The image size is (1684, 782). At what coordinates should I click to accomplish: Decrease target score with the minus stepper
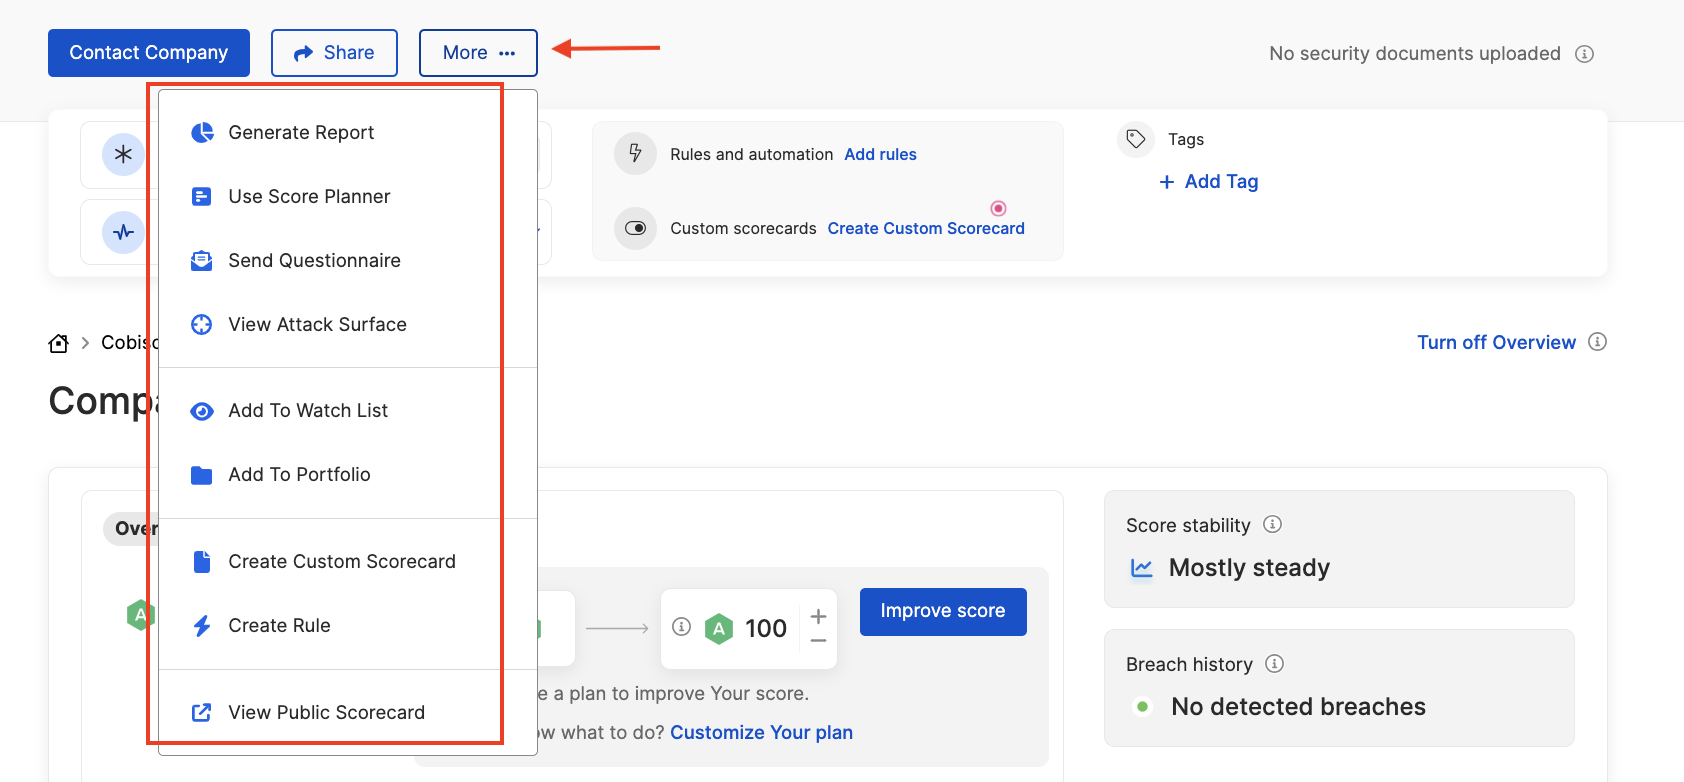pyautogui.click(x=819, y=641)
